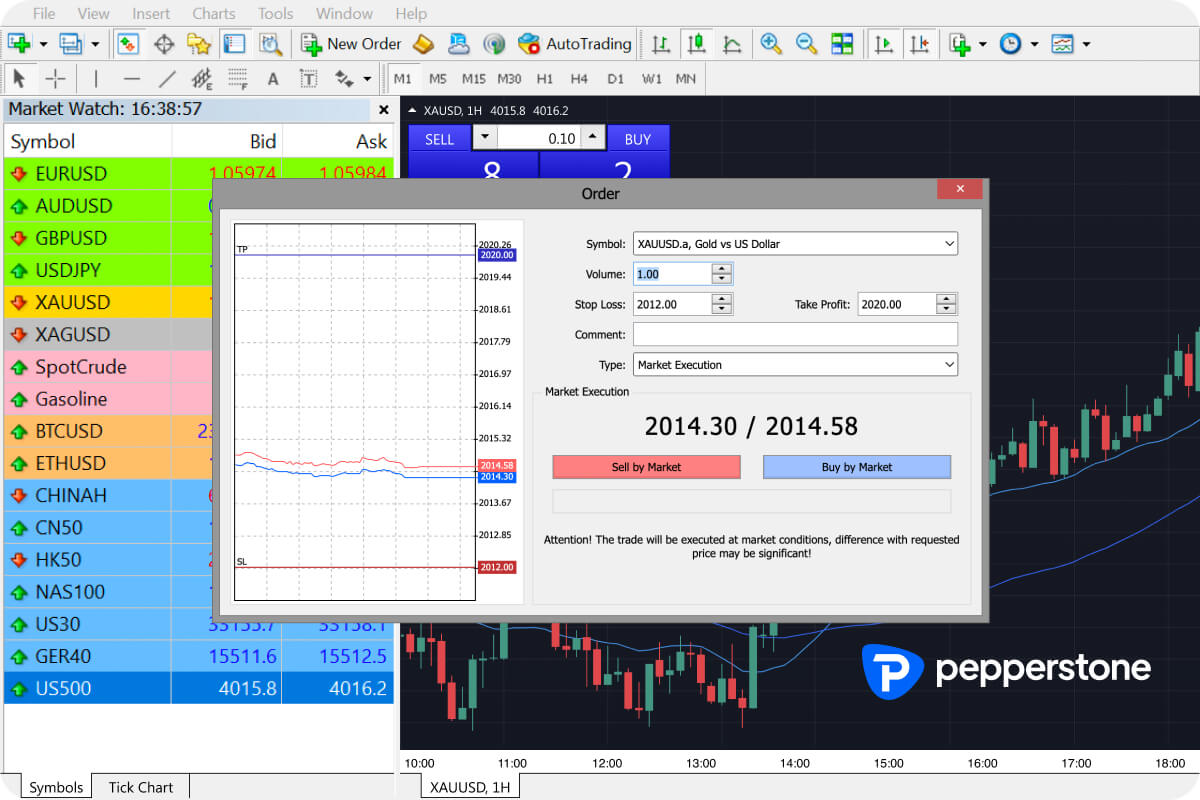Switch chart to line chart style
The width and height of the screenshot is (1200, 800).
coord(733,44)
